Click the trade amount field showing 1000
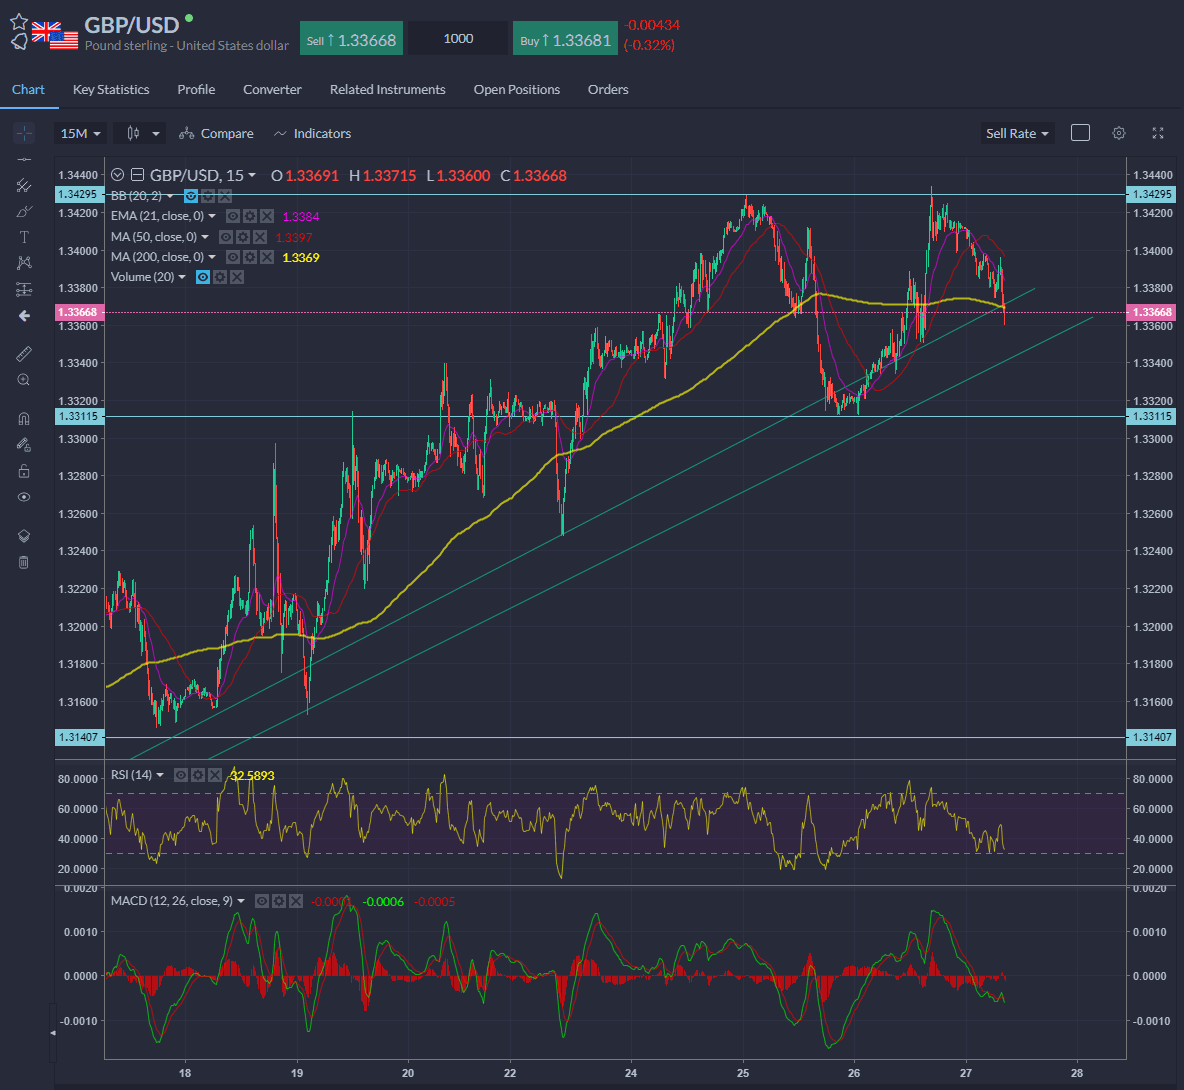Image resolution: width=1184 pixels, height=1090 pixels. 458,38
